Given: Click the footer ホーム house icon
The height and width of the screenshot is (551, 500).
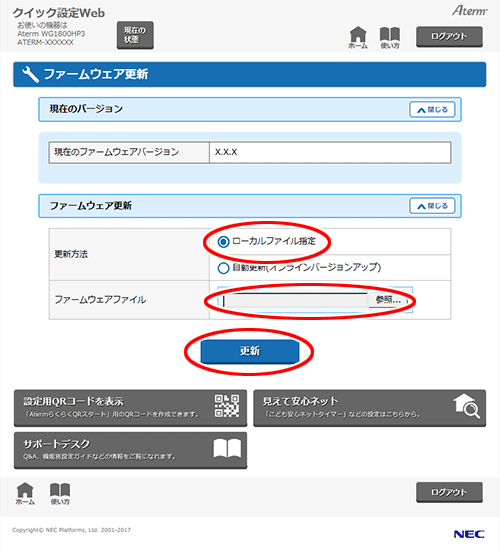Looking at the screenshot, I should pos(25,493).
